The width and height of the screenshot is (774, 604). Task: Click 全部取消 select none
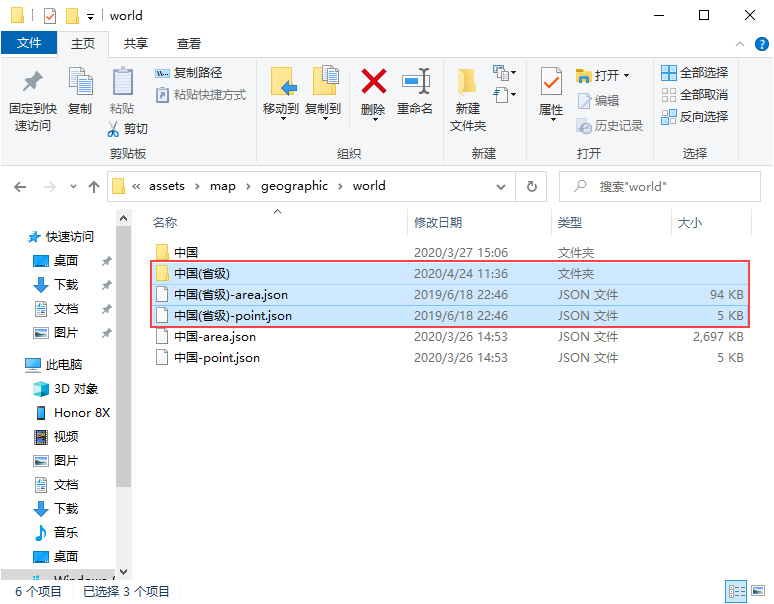[x=695, y=95]
